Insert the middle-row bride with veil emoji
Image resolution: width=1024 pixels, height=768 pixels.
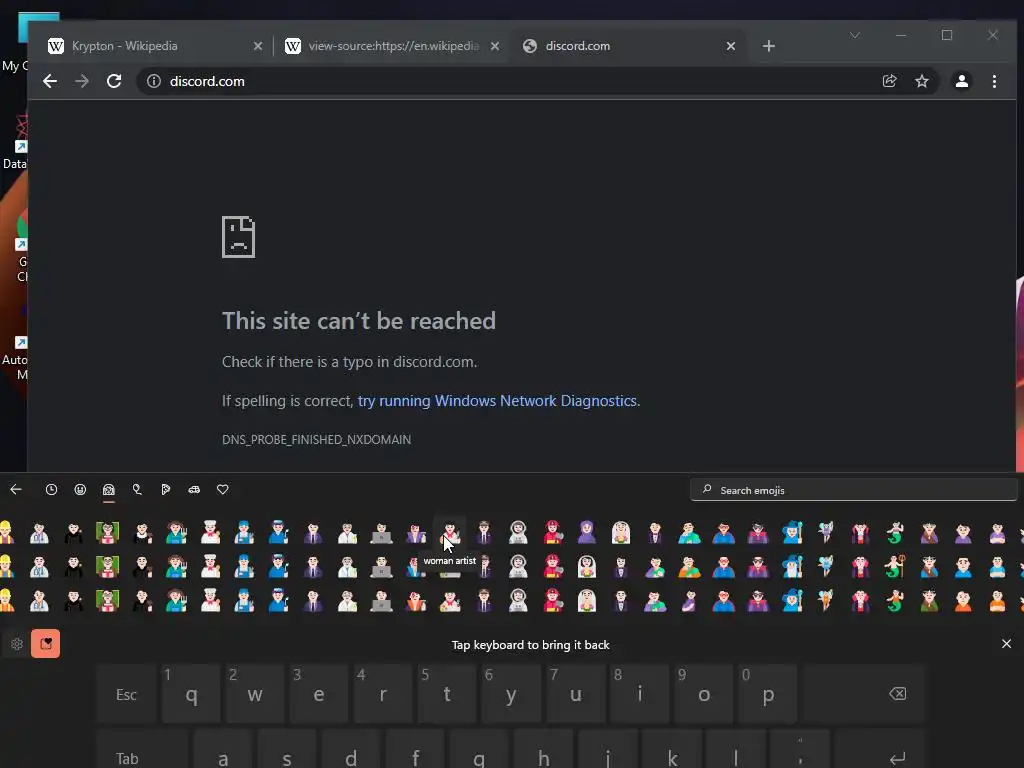(587, 566)
